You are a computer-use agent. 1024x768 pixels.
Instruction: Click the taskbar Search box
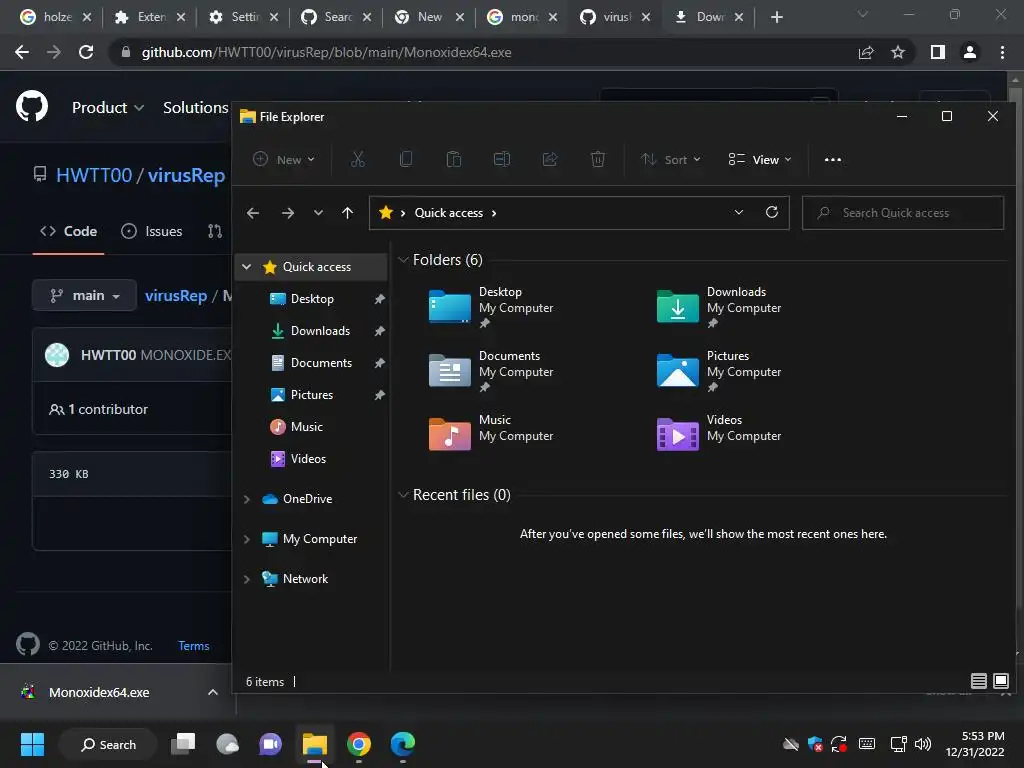[x=108, y=744]
